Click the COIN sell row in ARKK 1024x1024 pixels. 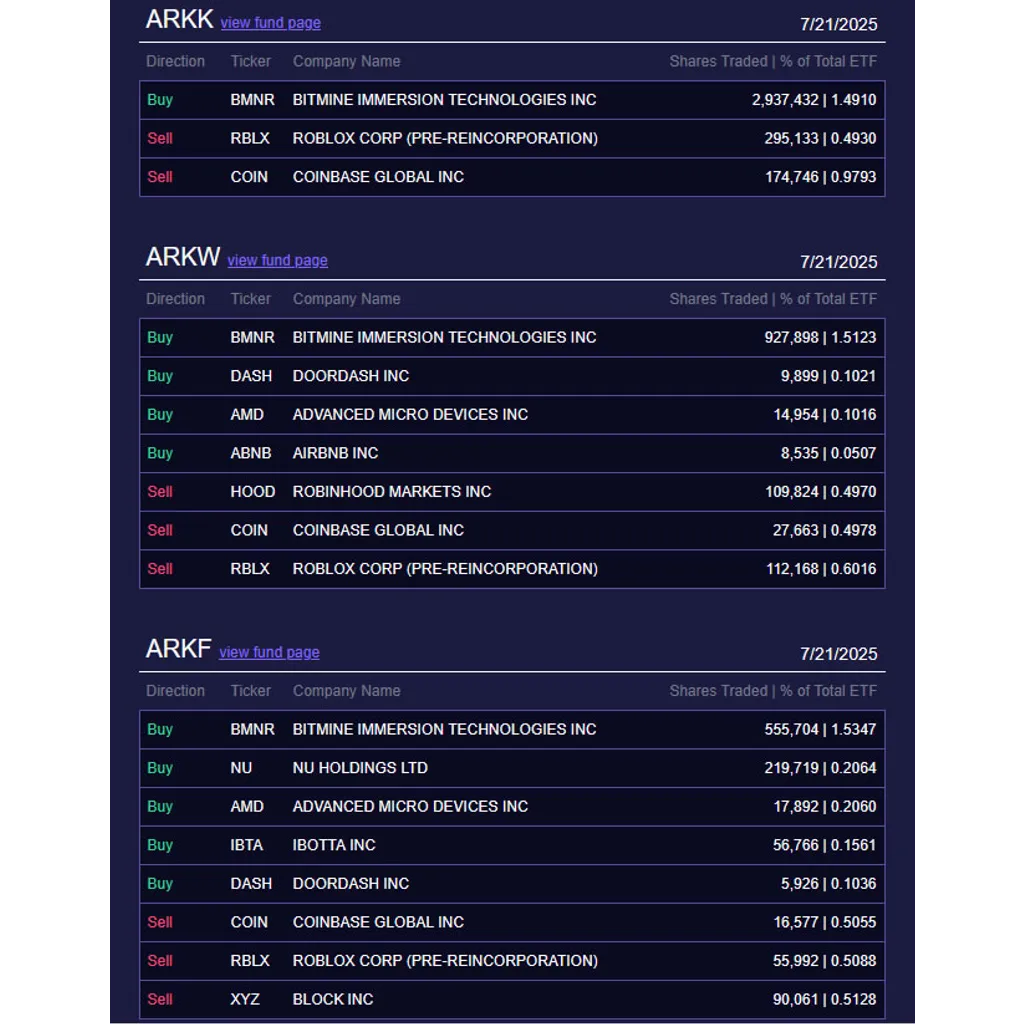coord(512,177)
